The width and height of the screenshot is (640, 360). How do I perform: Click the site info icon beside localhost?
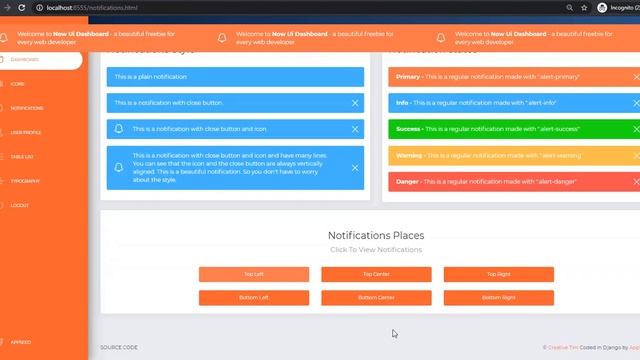tap(39, 7)
